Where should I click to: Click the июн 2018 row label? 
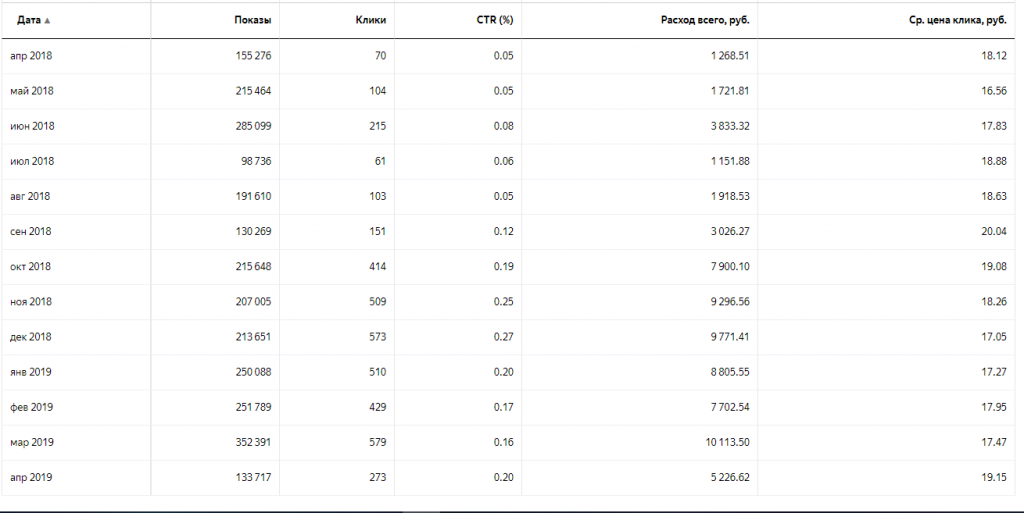tap(30, 126)
